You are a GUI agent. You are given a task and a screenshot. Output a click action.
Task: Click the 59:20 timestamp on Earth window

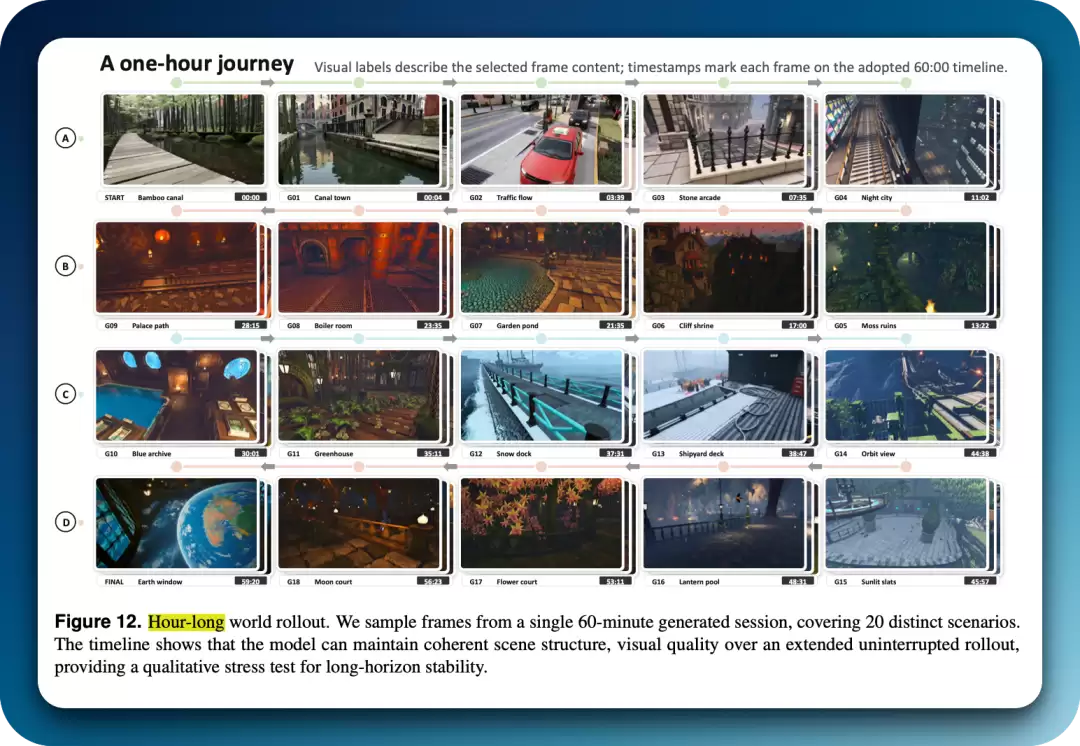(251, 581)
